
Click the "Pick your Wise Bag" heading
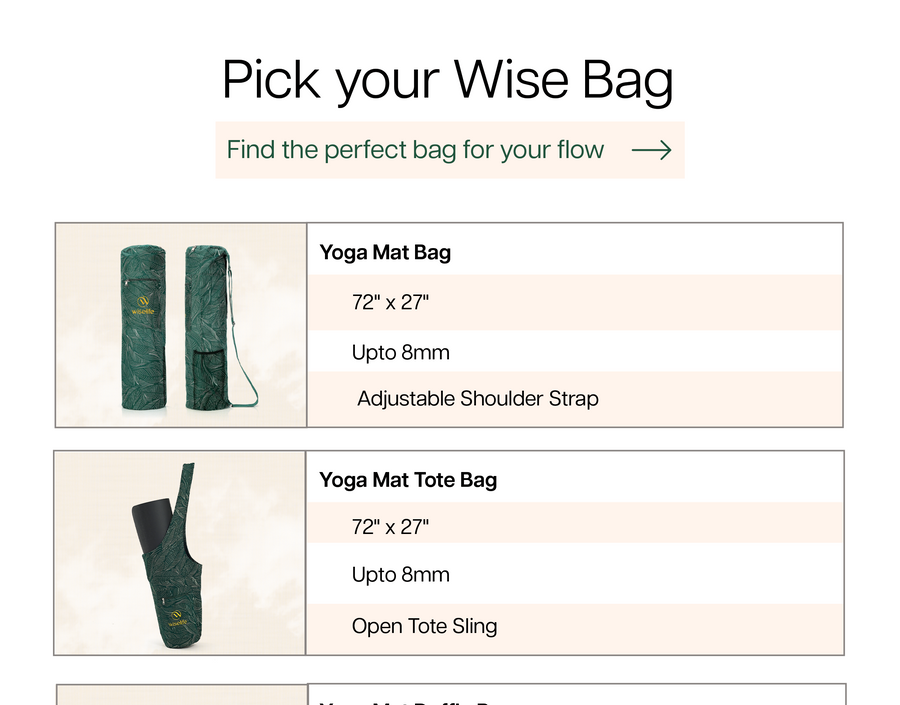click(448, 80)
